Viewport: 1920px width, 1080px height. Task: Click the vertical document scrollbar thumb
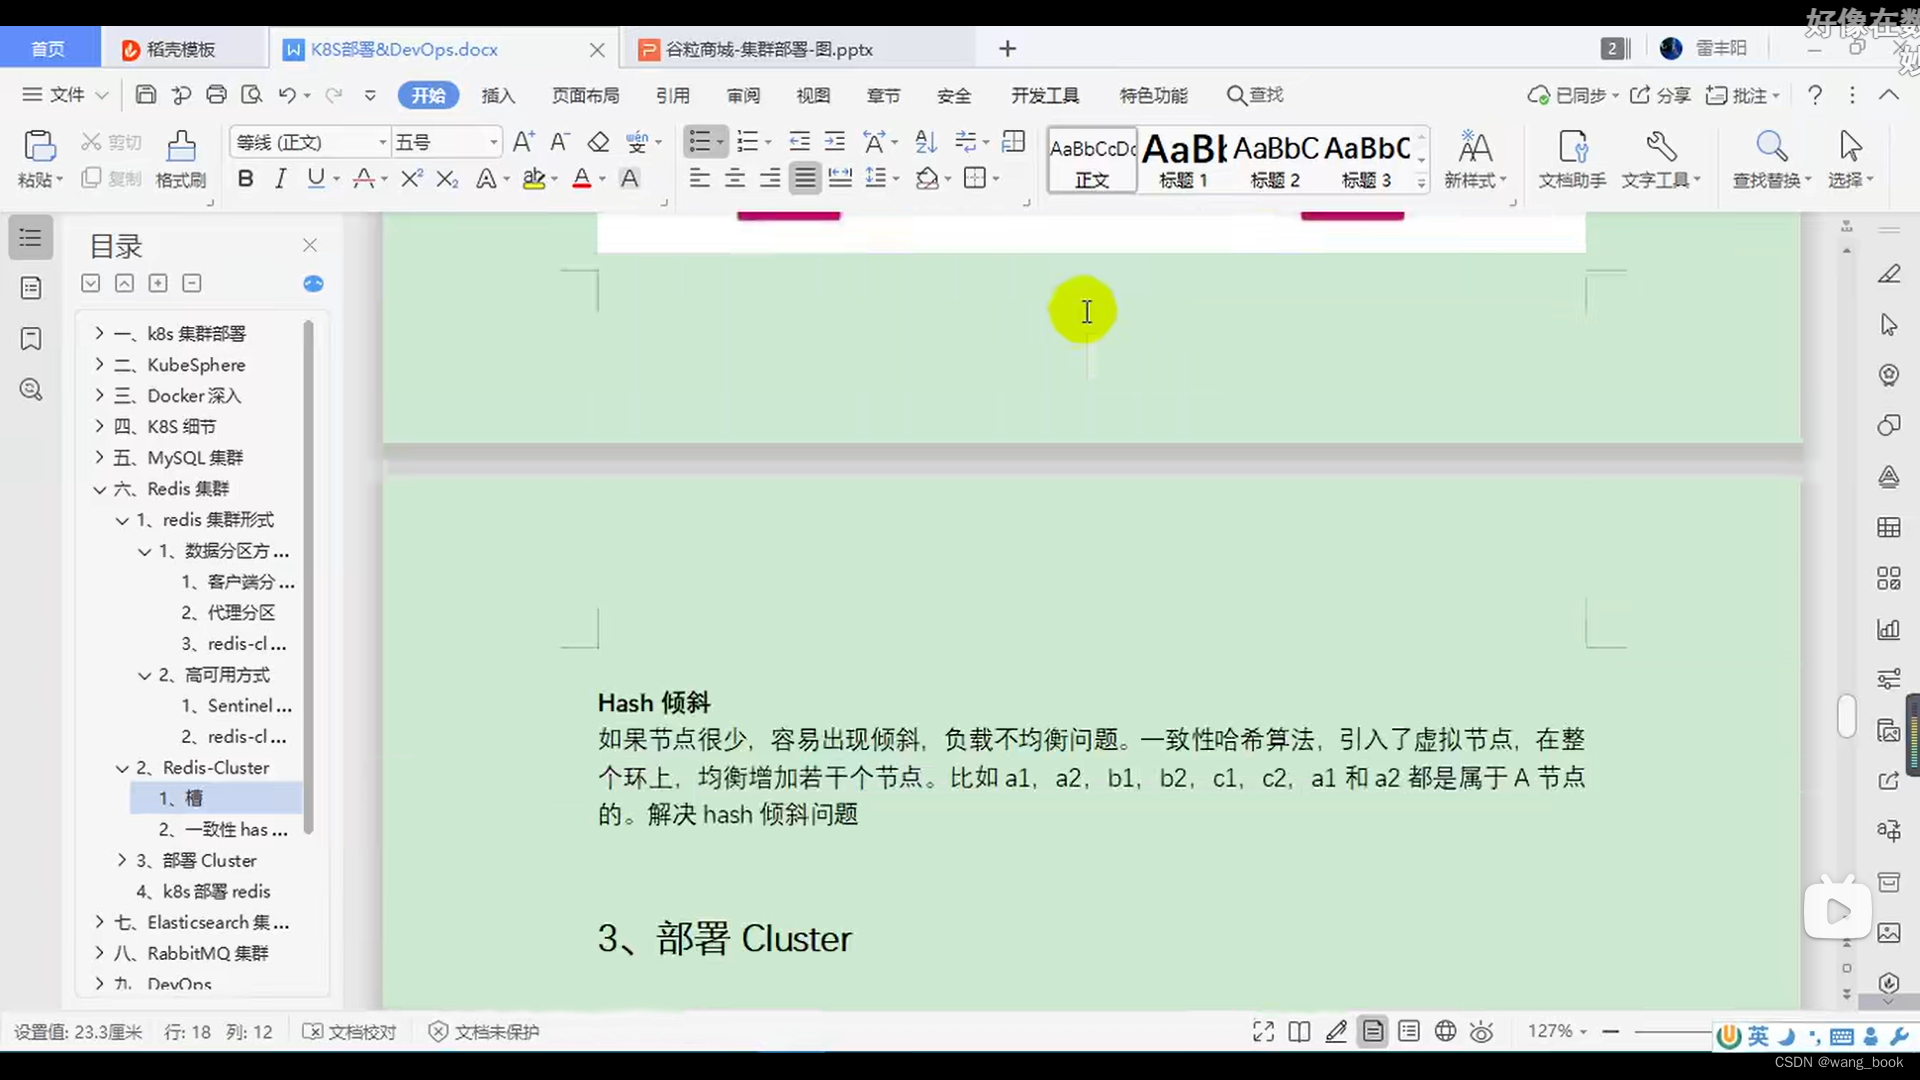click(1847, 716)
